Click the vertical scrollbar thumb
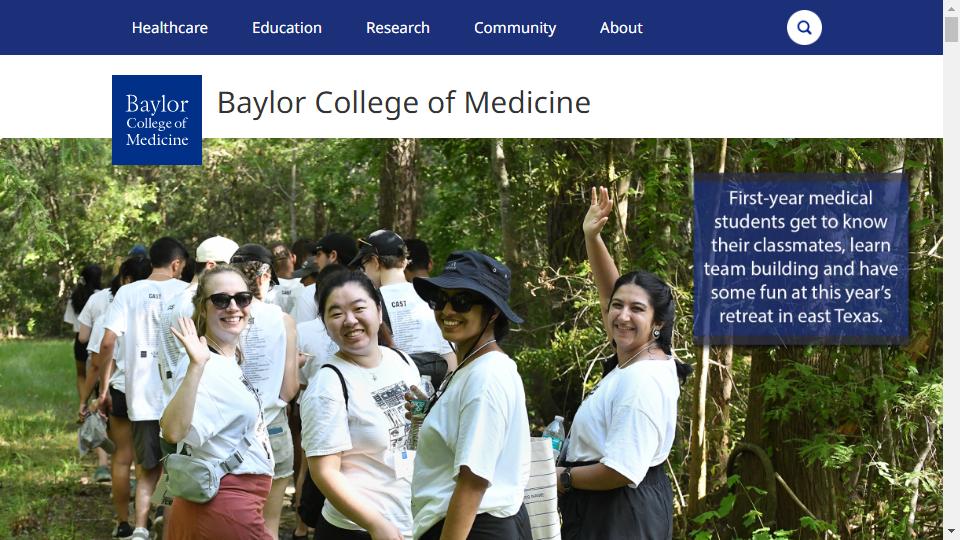960x540 pixels. 951,30
